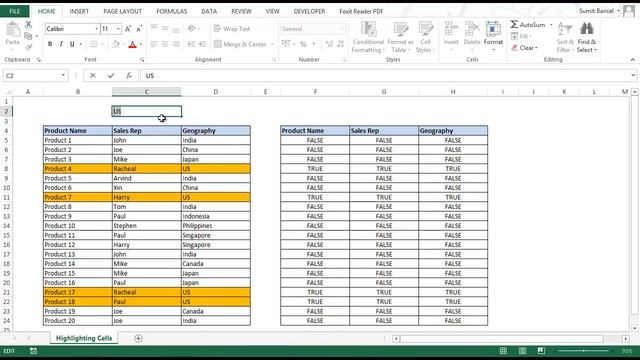Switch to Page Break Preview in status bar
The image size is (640, 360).
coord(541,351)
